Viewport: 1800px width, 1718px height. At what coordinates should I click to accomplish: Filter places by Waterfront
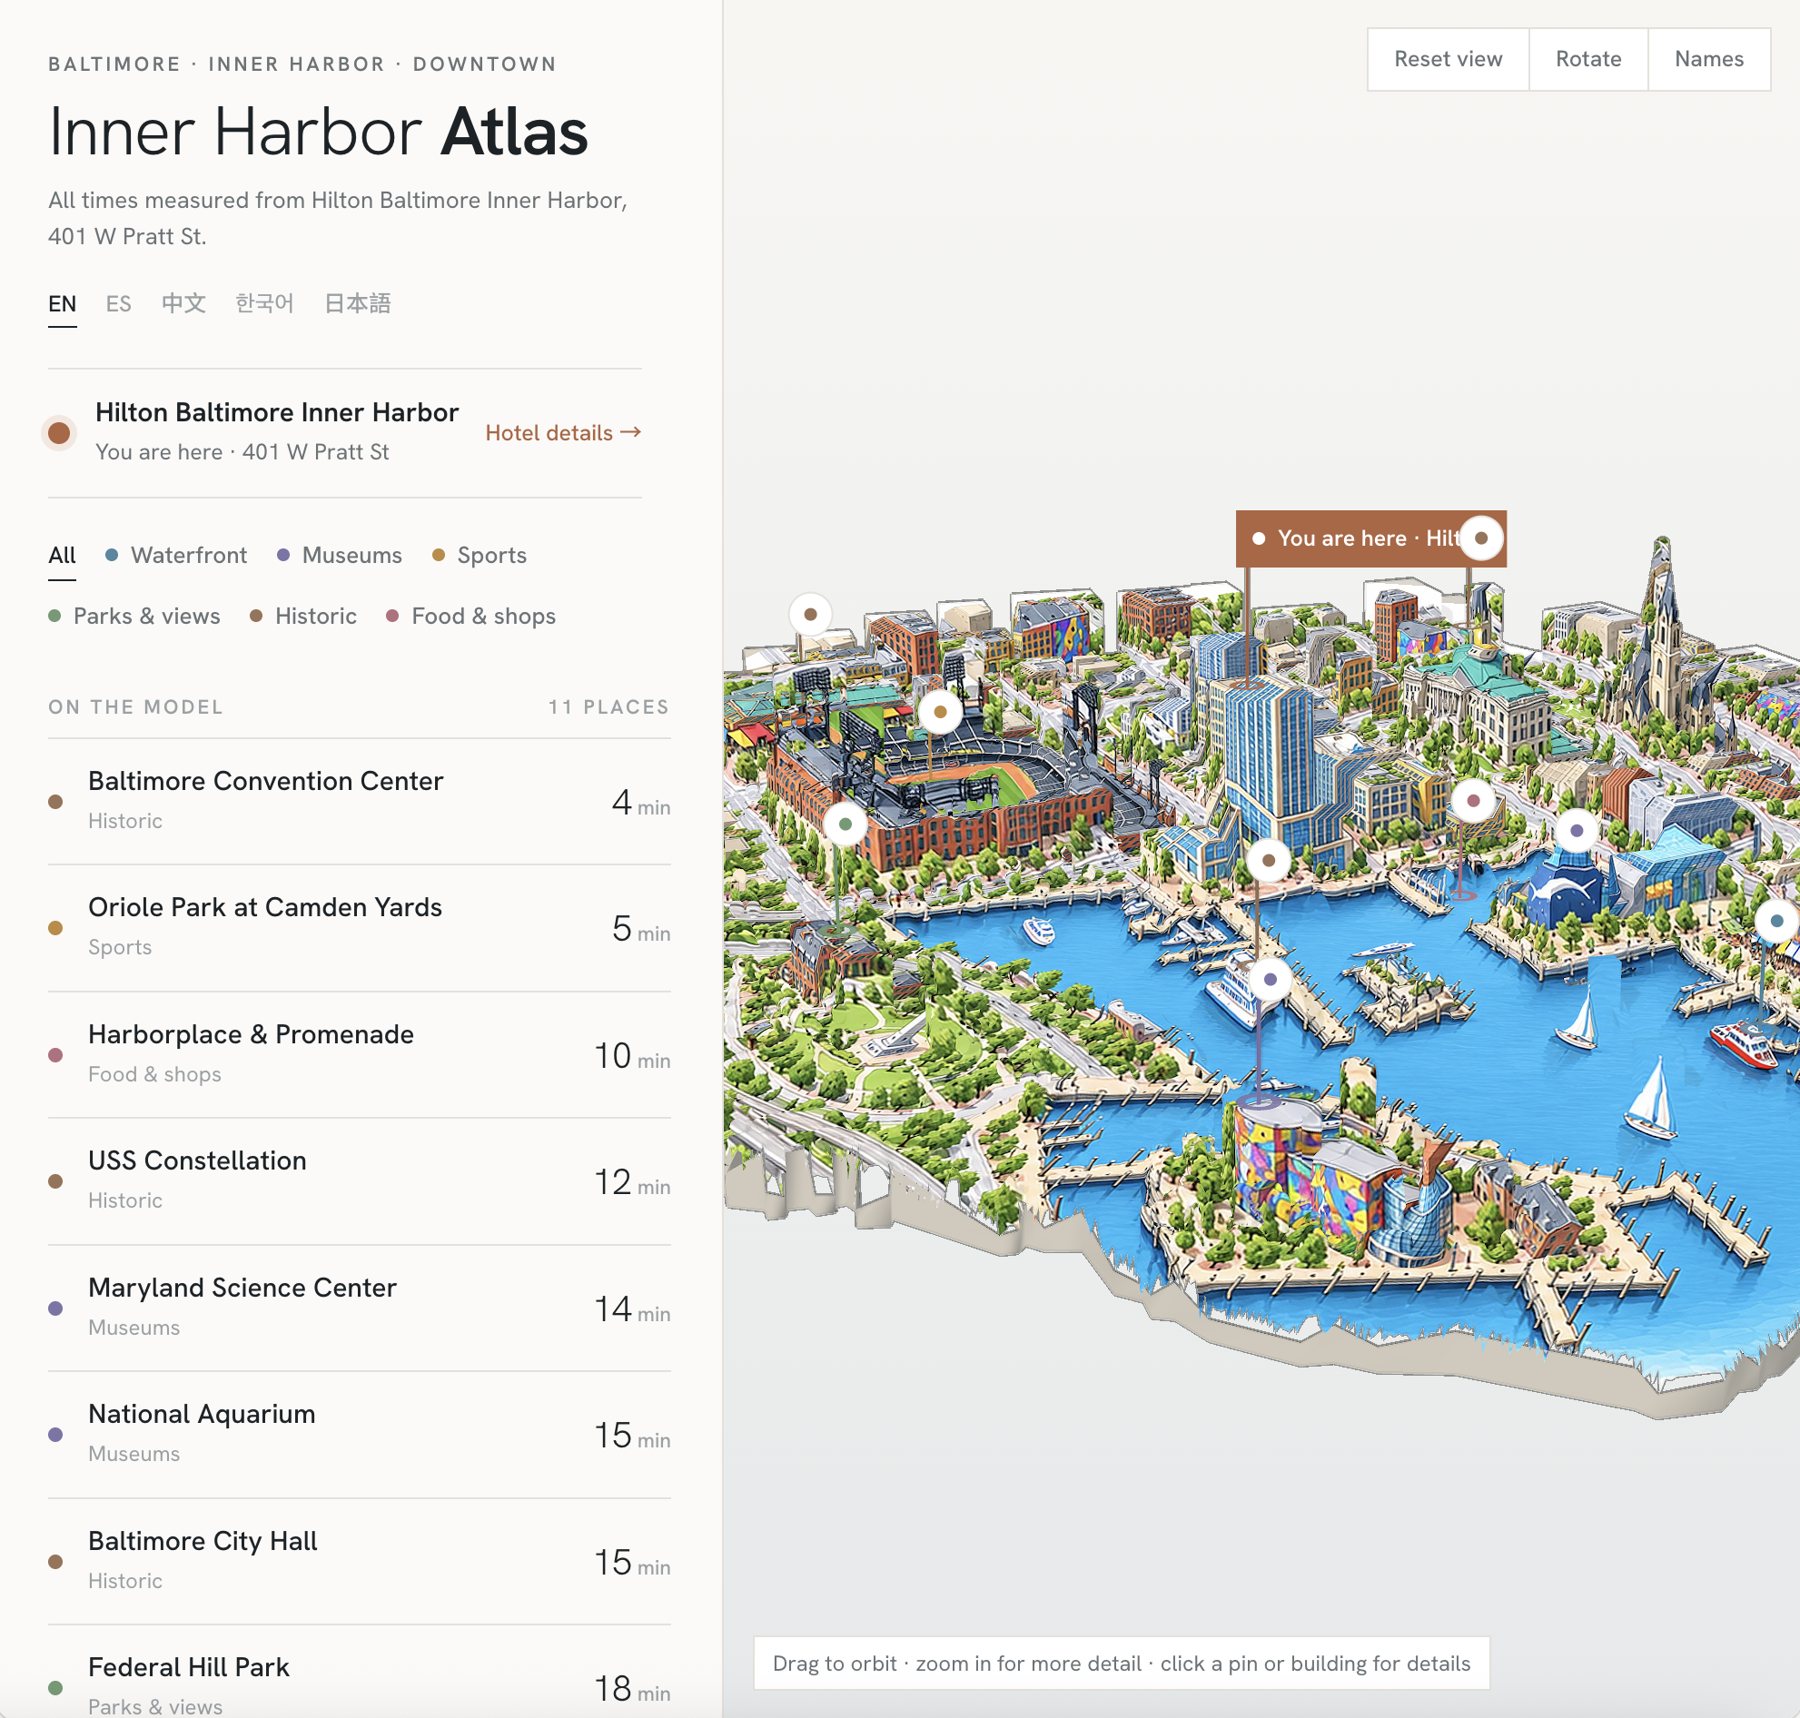coord(176,556)
